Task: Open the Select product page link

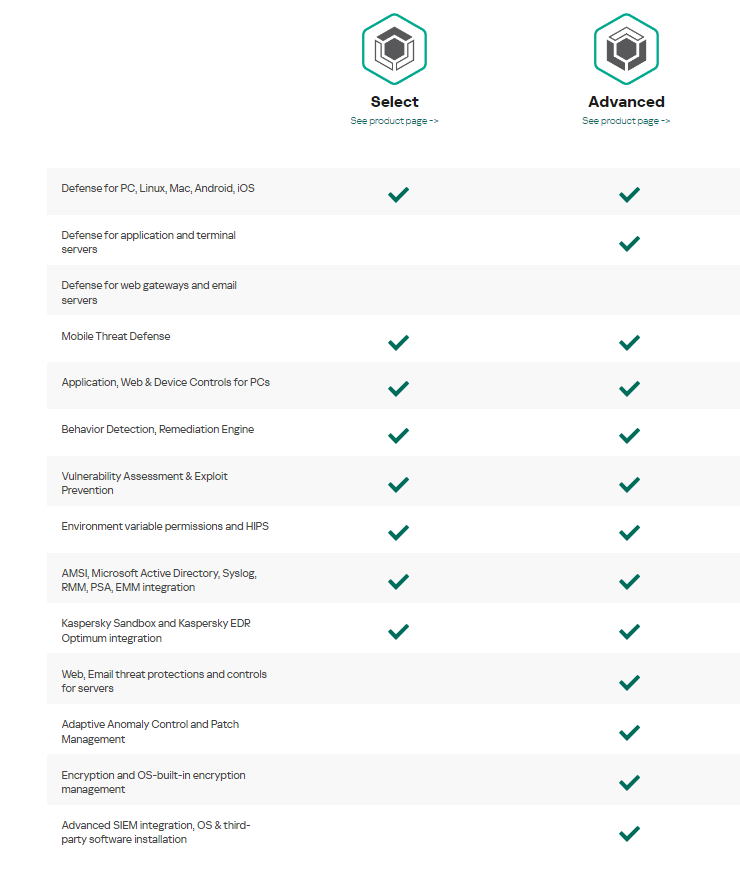Action: tap(394, 121)
